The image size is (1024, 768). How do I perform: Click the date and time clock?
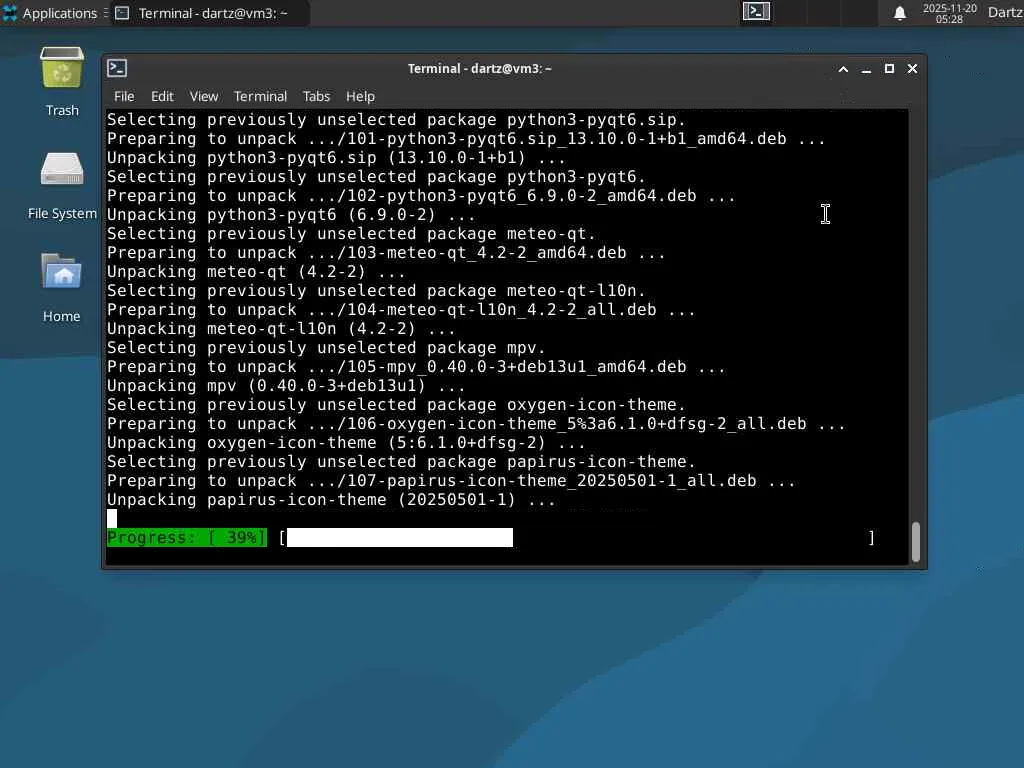click(949, 13)
